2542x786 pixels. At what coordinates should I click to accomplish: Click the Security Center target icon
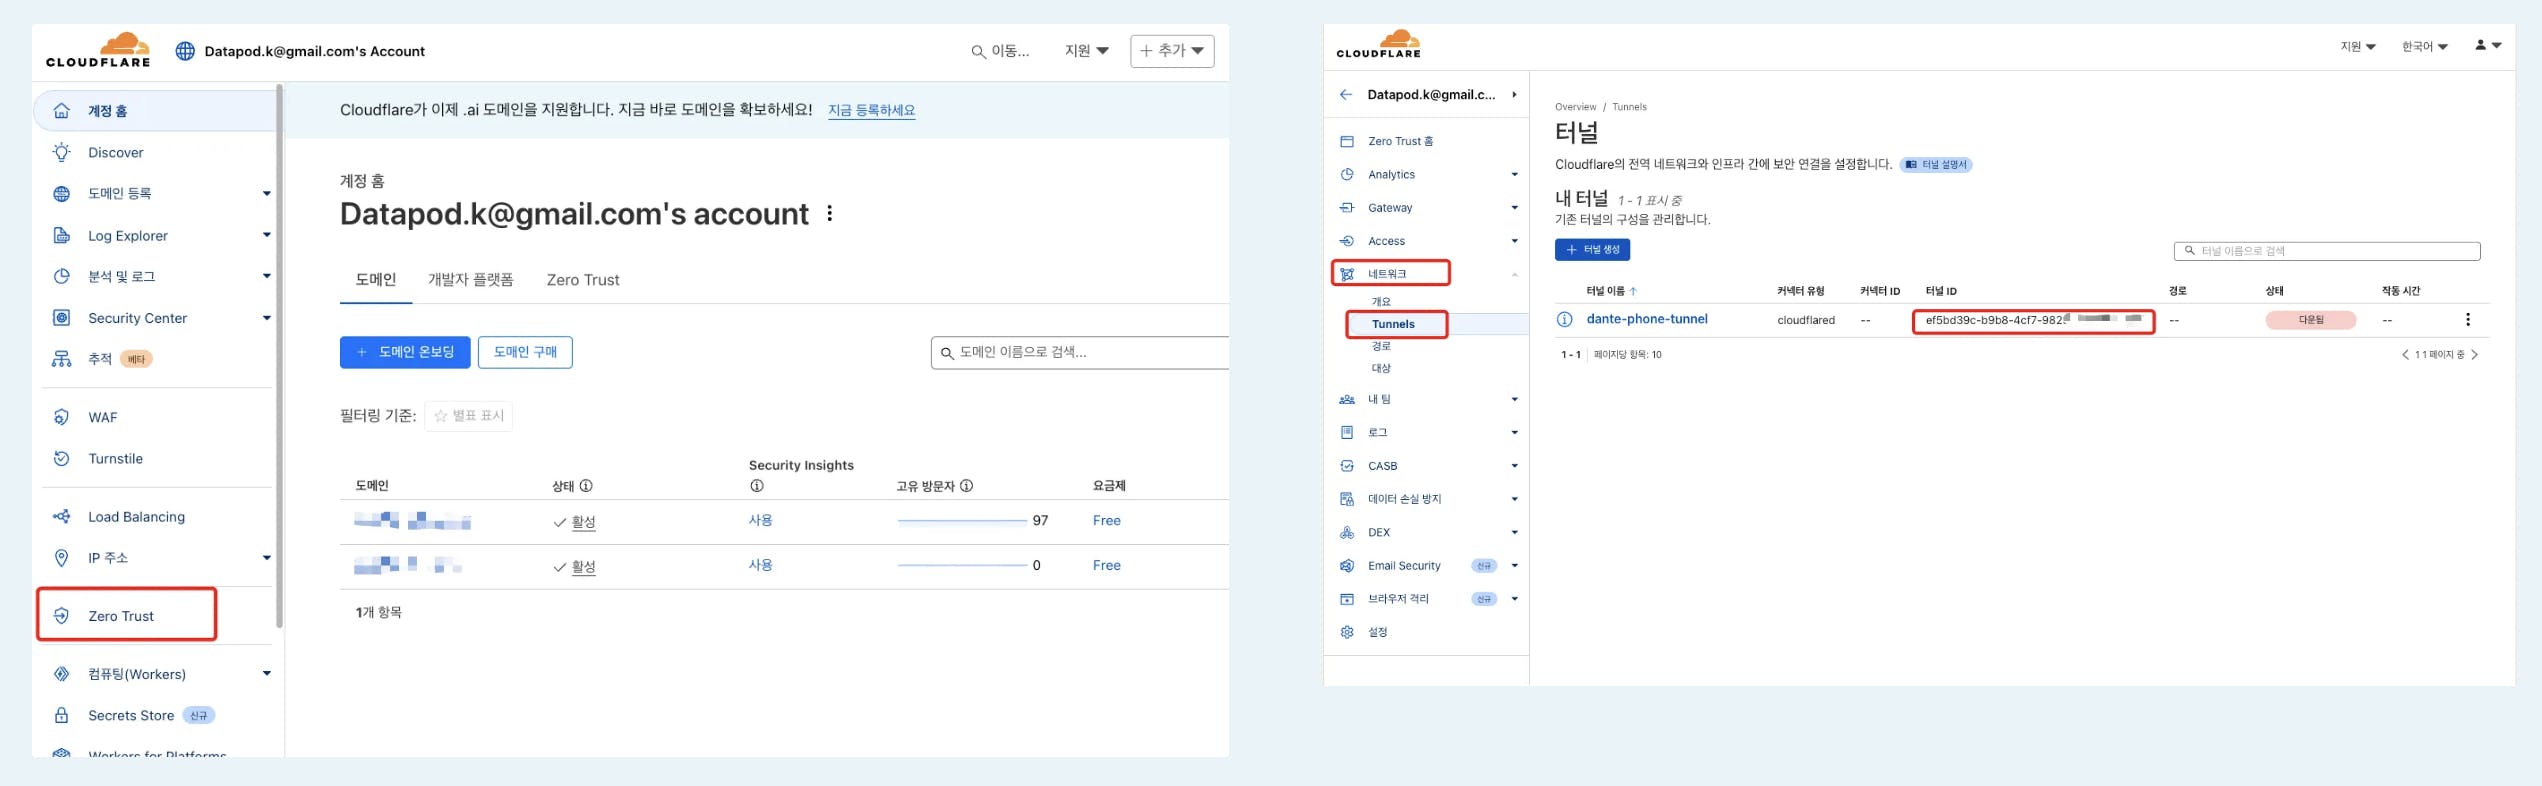pos(62,318)
